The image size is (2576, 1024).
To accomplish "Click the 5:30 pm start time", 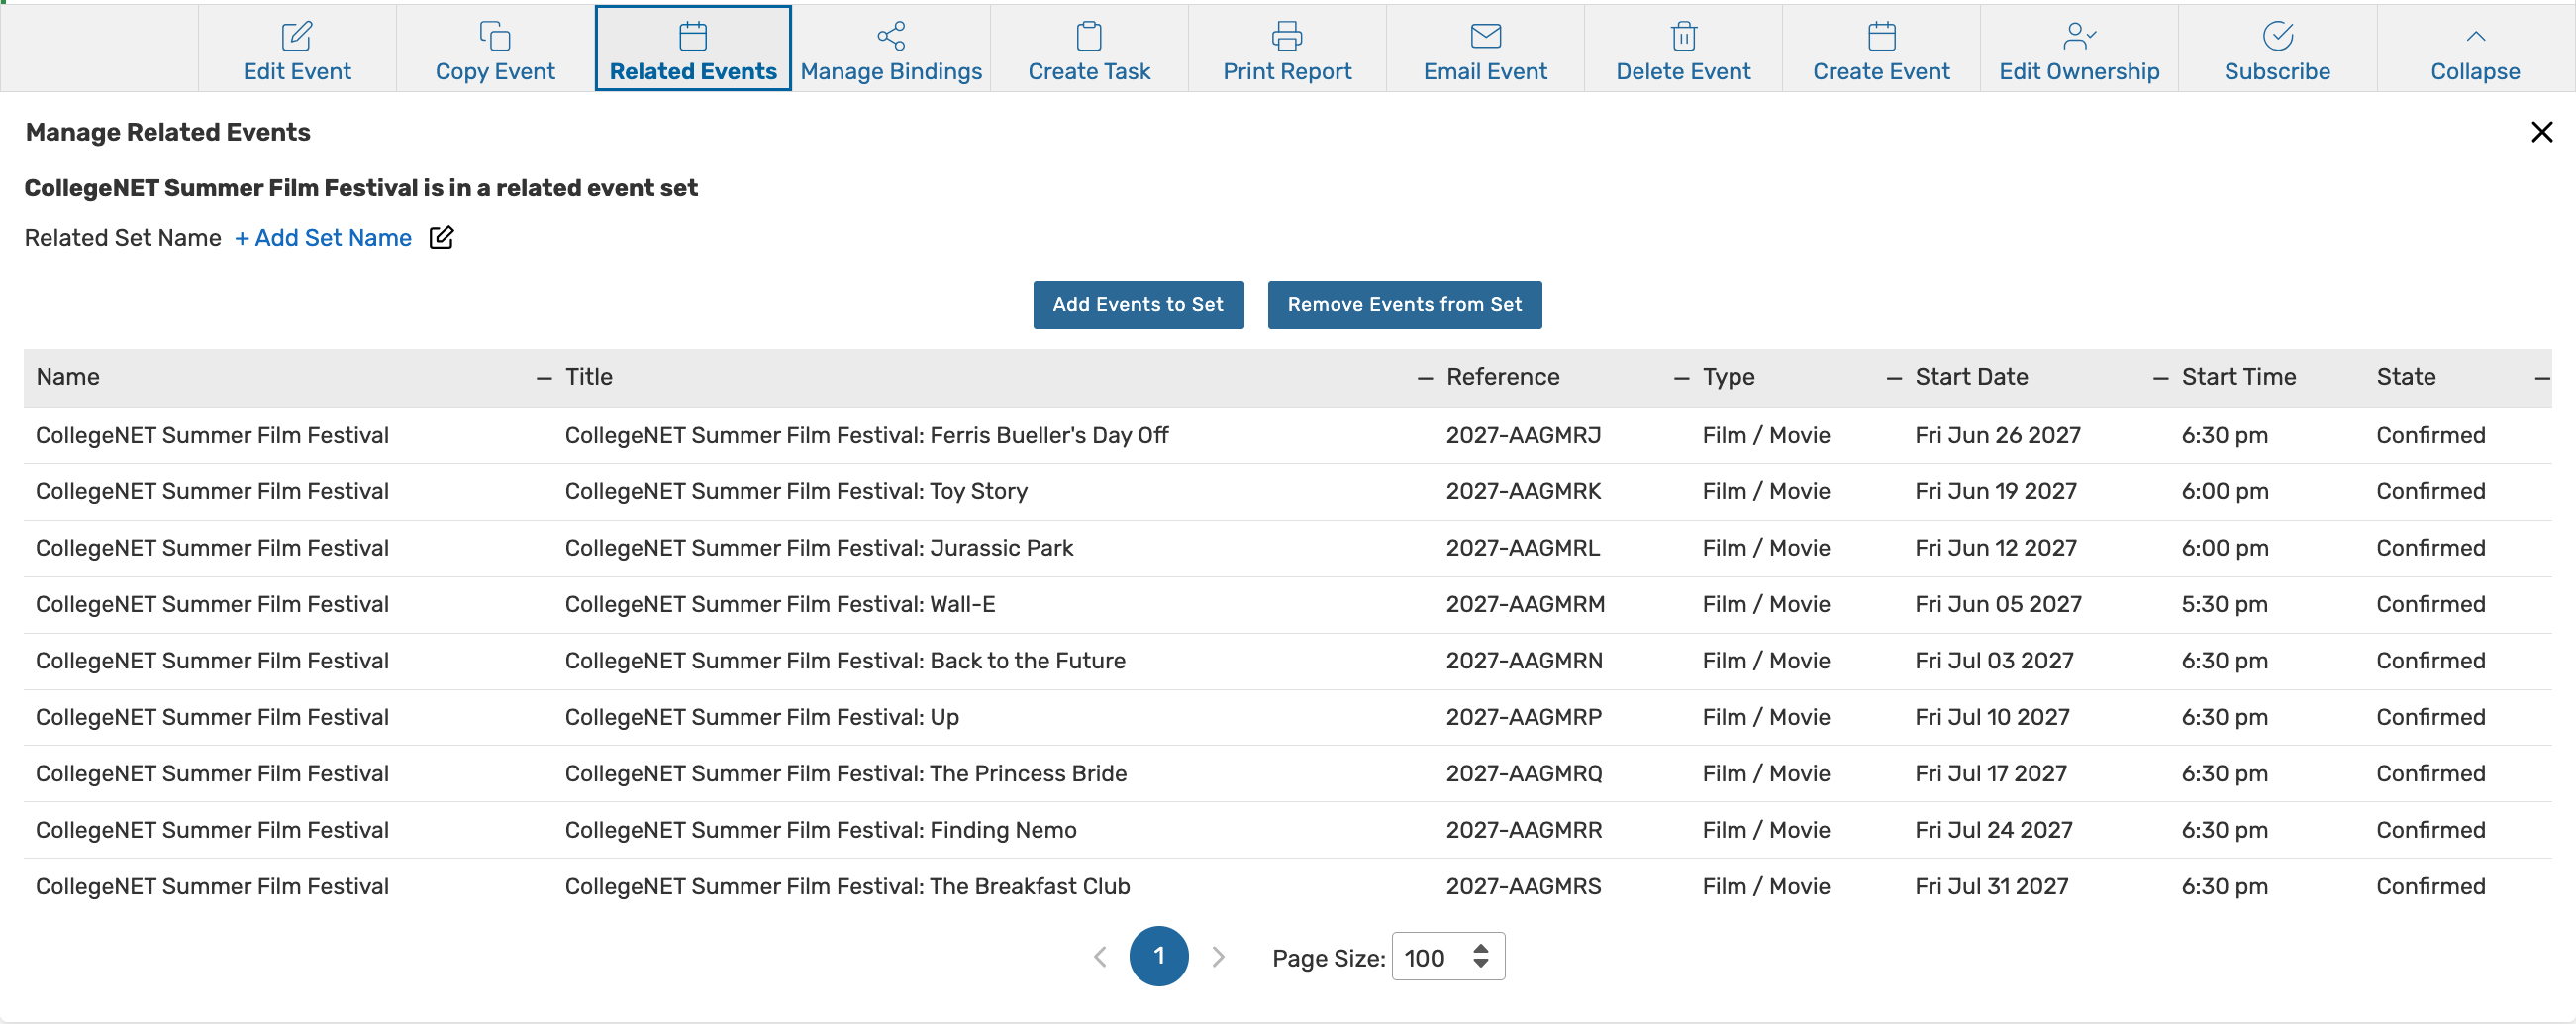I will tap(2225, 604).
